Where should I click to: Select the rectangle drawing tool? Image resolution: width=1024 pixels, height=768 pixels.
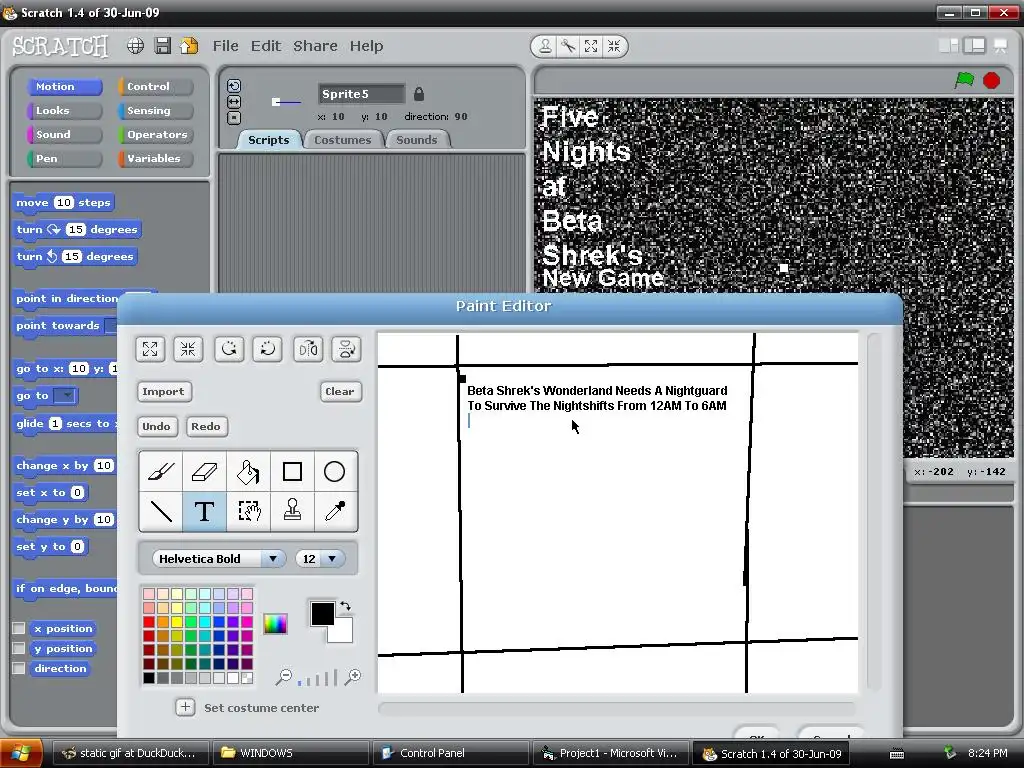[292, 472]
